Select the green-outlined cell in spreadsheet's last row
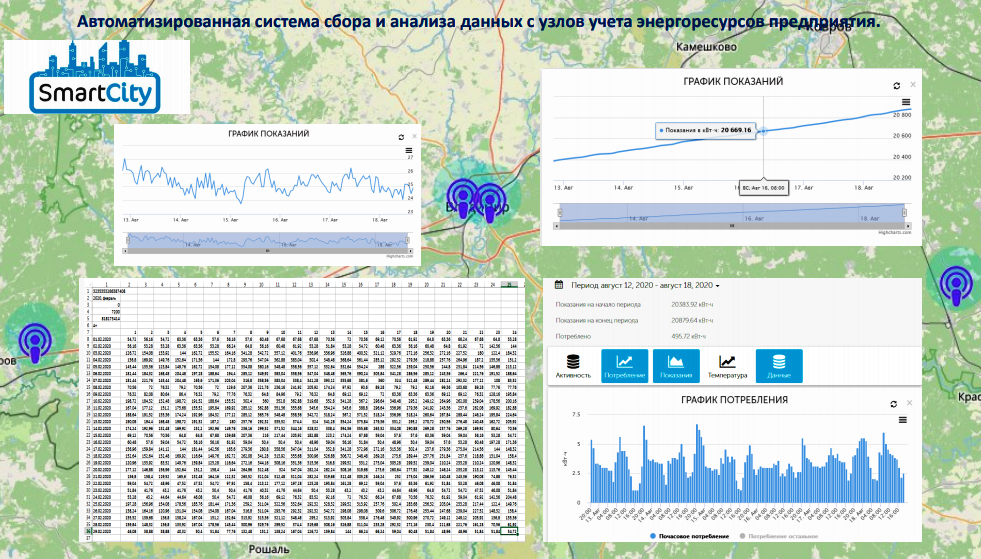The width and height of the screenshot is (981, 559). pyautogui.click(x=510, y=531)
